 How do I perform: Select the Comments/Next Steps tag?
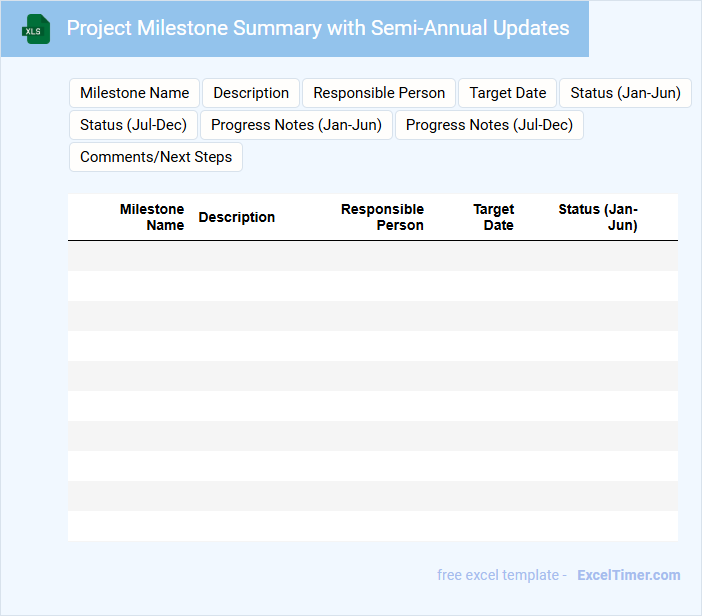click(156, 157)
